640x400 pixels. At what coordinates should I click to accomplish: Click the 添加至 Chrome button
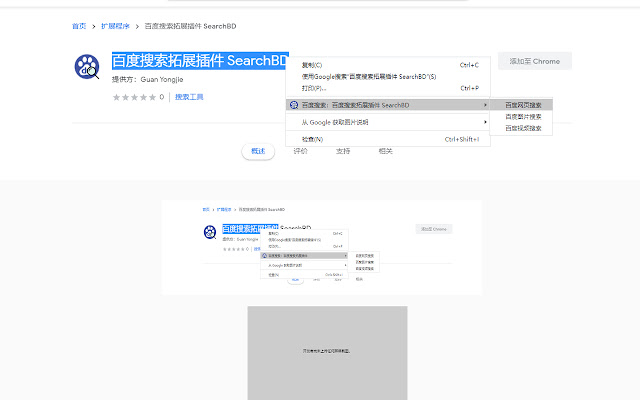click(535, 61)
